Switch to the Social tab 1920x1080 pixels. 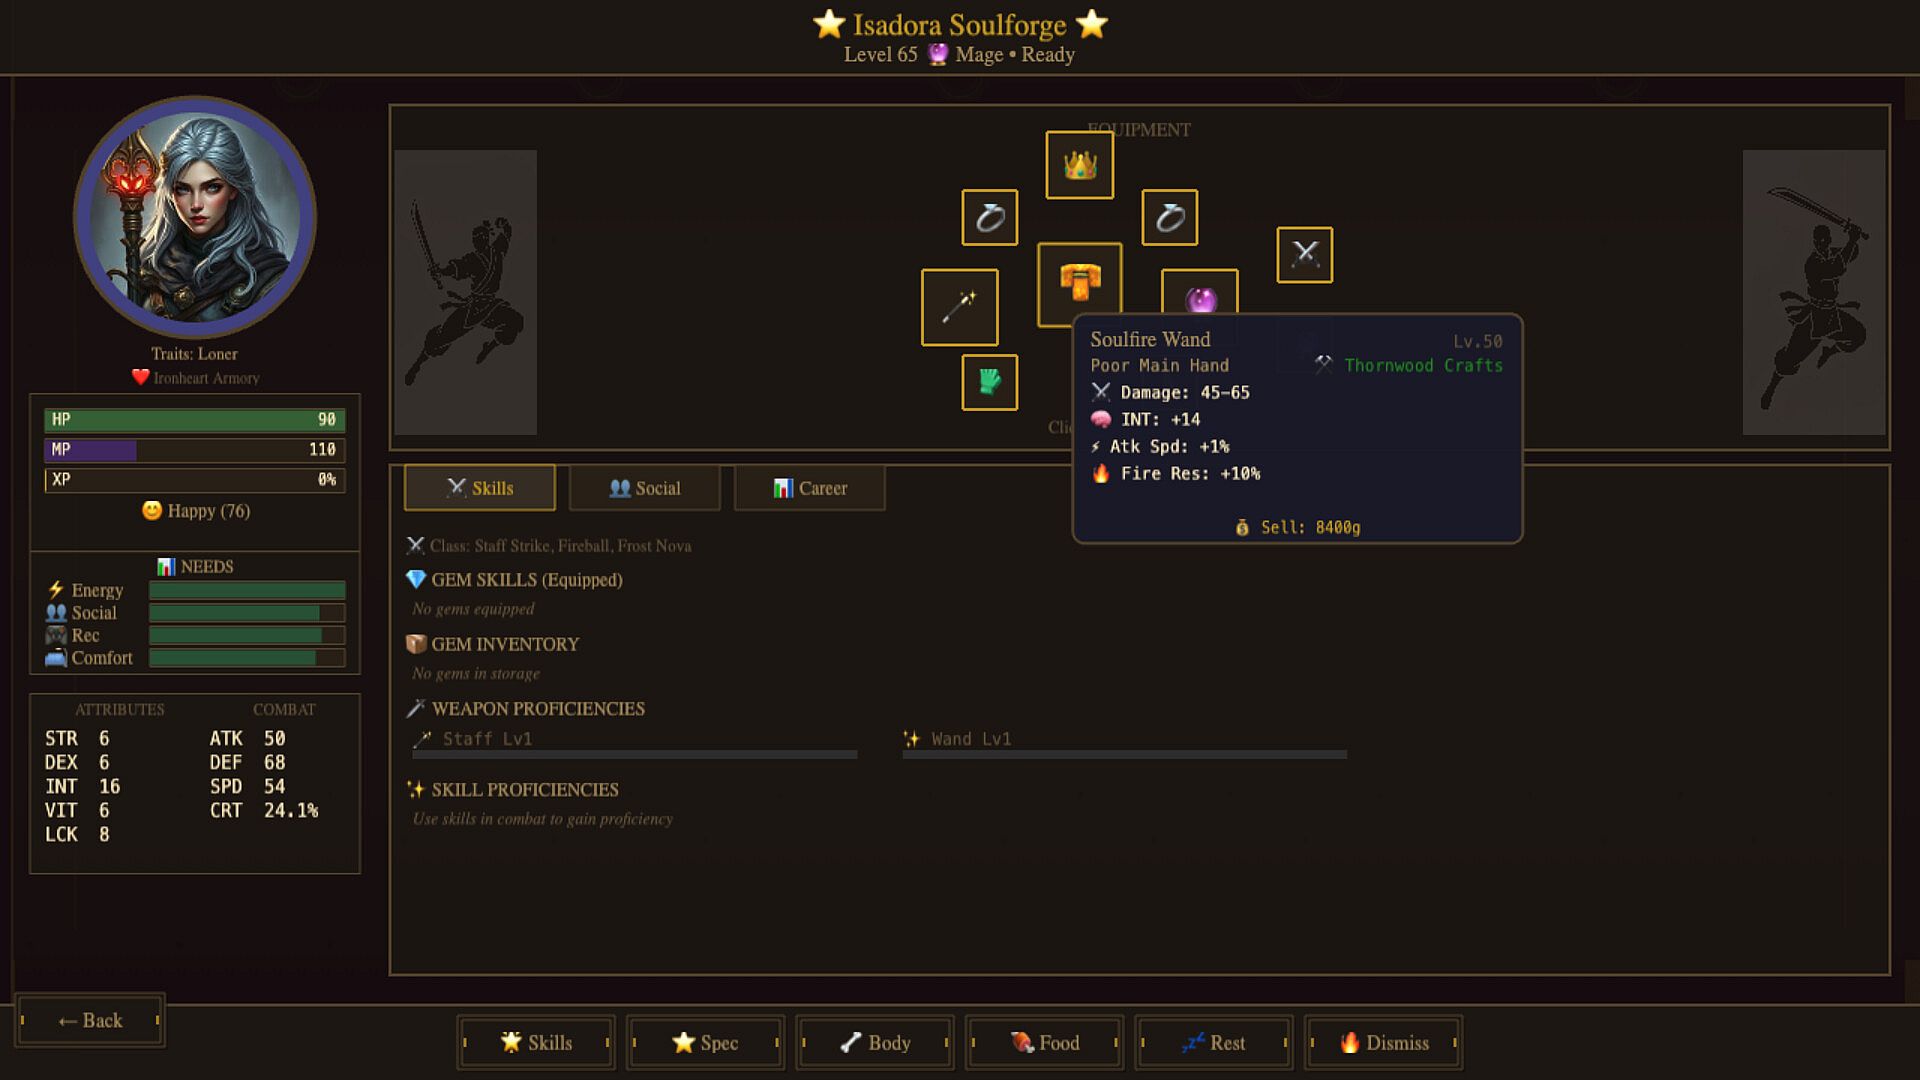[644, 488]
